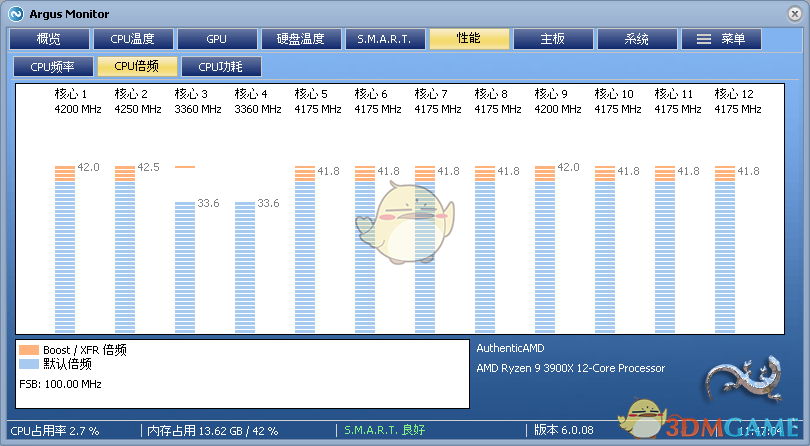Click the S.M.A.R.T. 良好 status indicator
The image size is (810, 446).
tap(385, 430)
